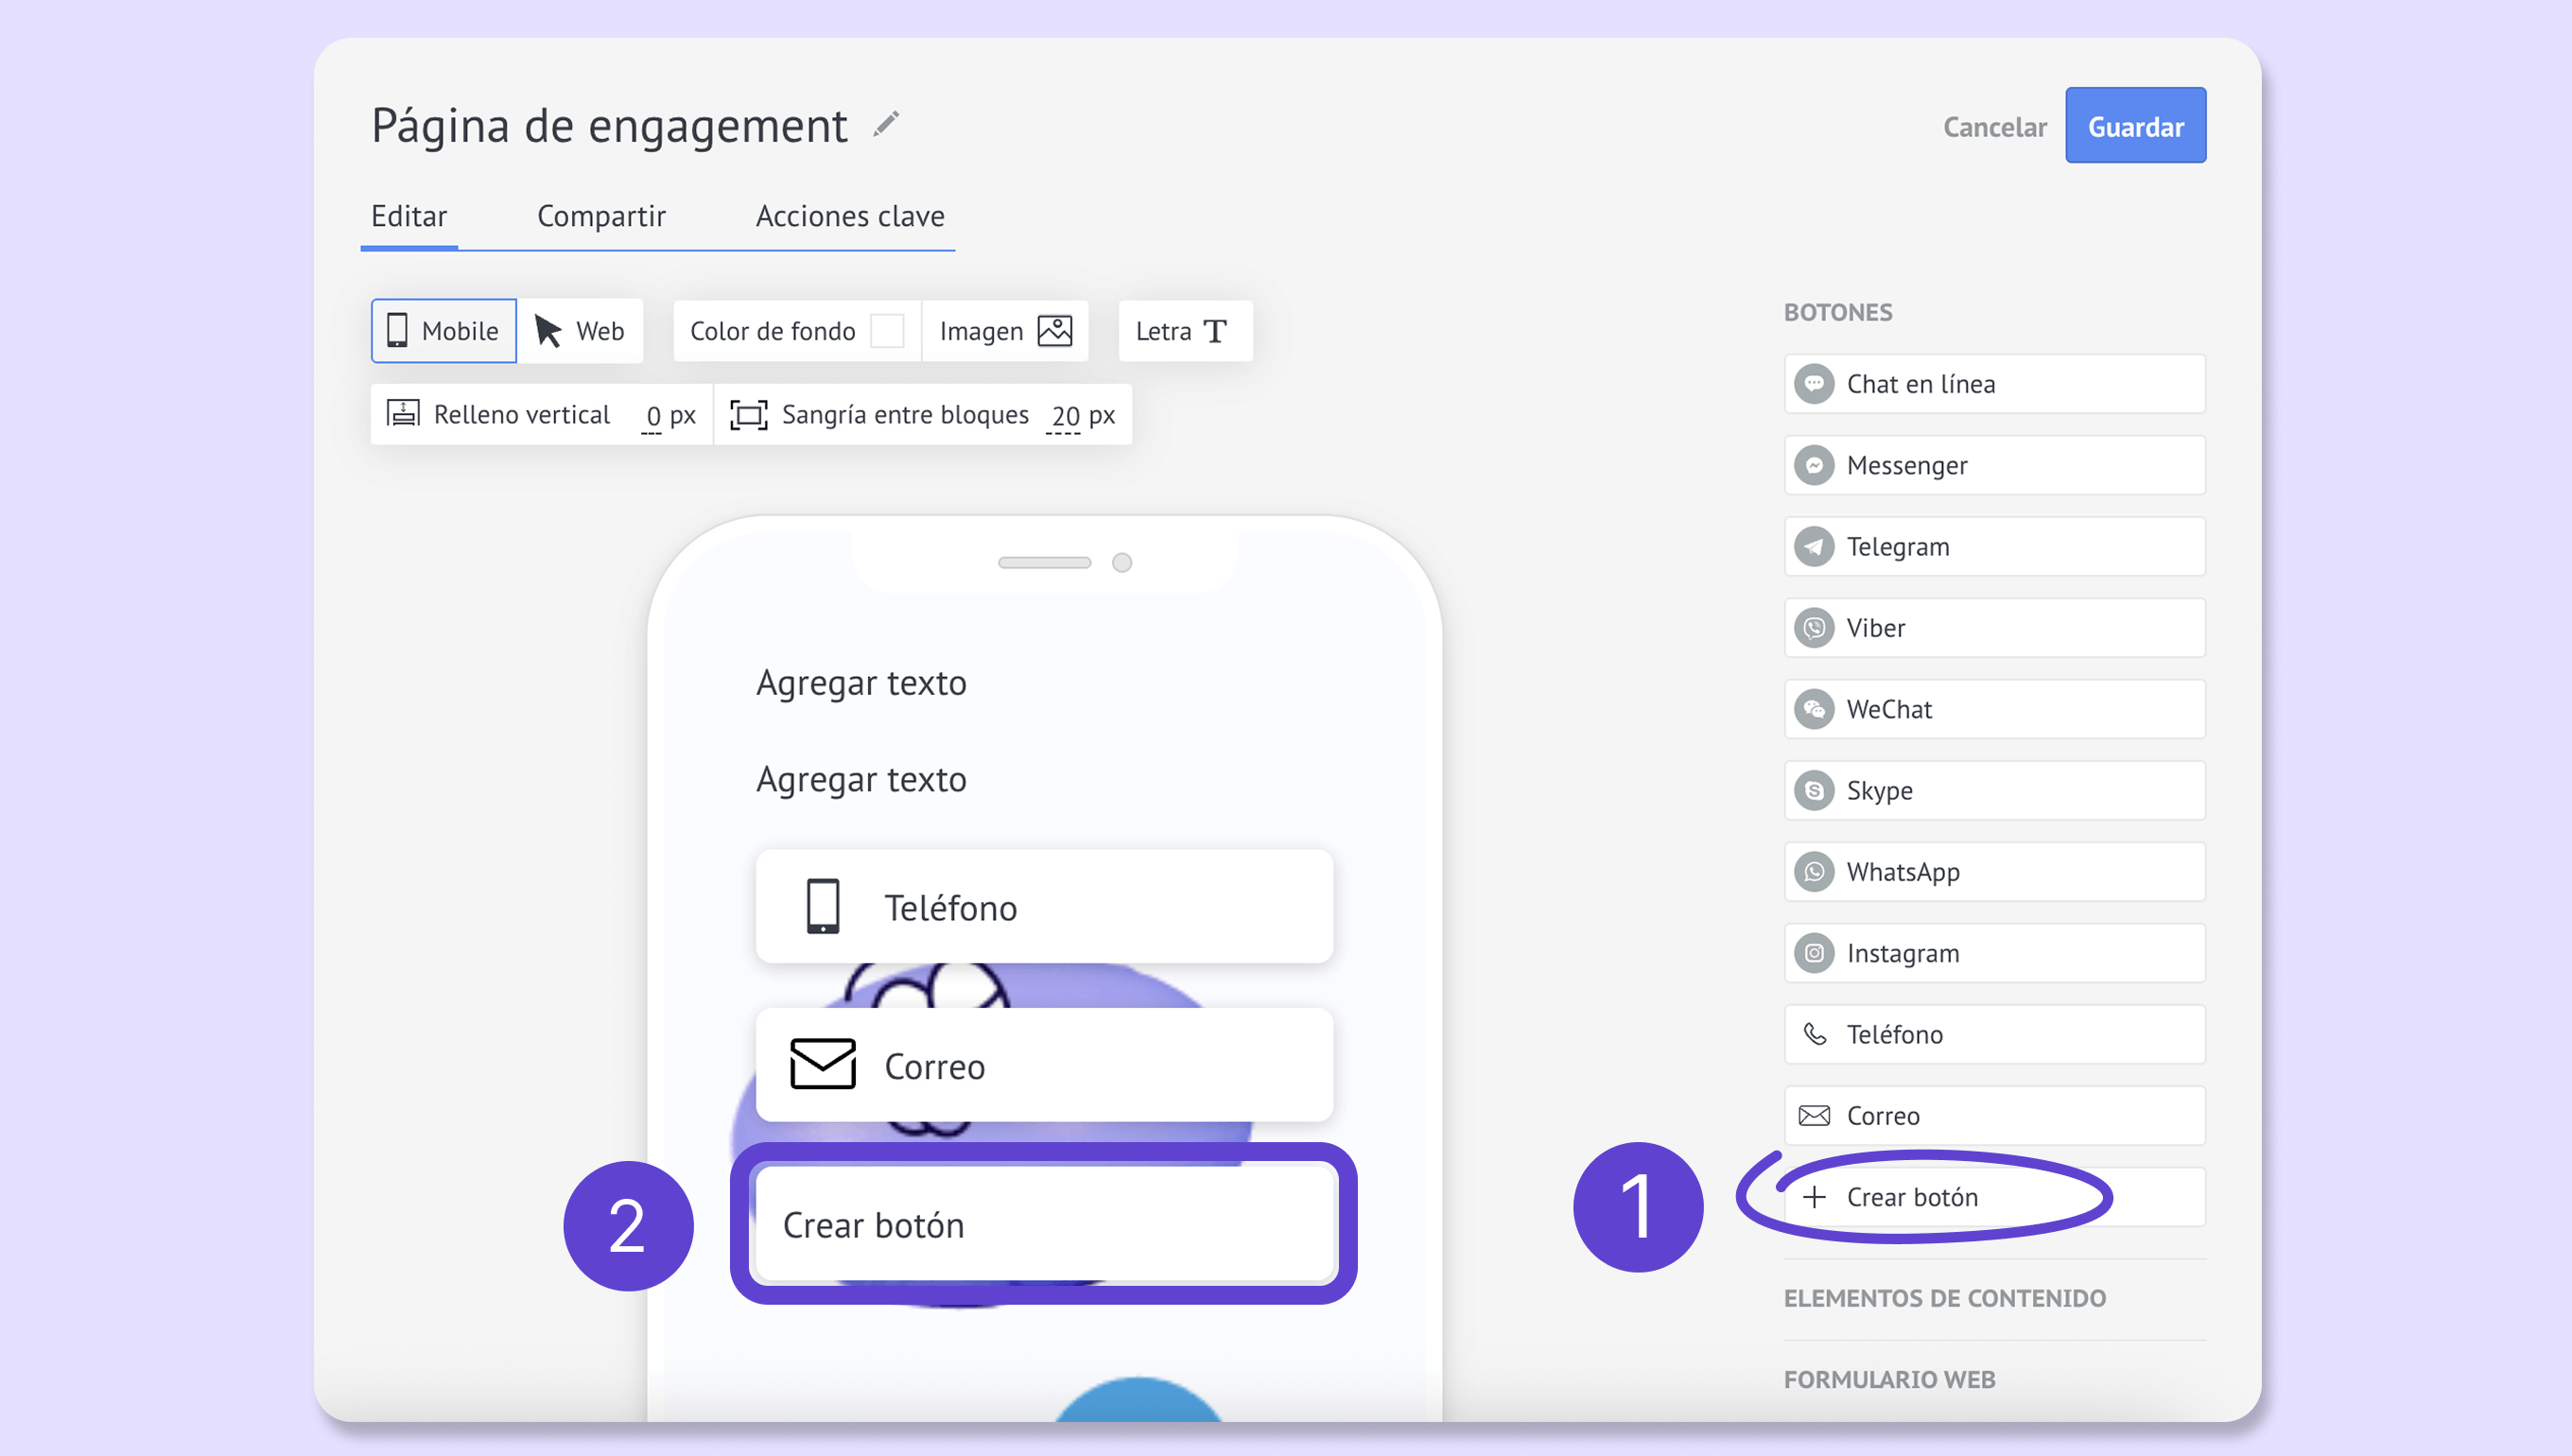The image size is (2572, 1456).
Task: Add the Viber button from the sidebar
Action: (x=1993, y=628)
